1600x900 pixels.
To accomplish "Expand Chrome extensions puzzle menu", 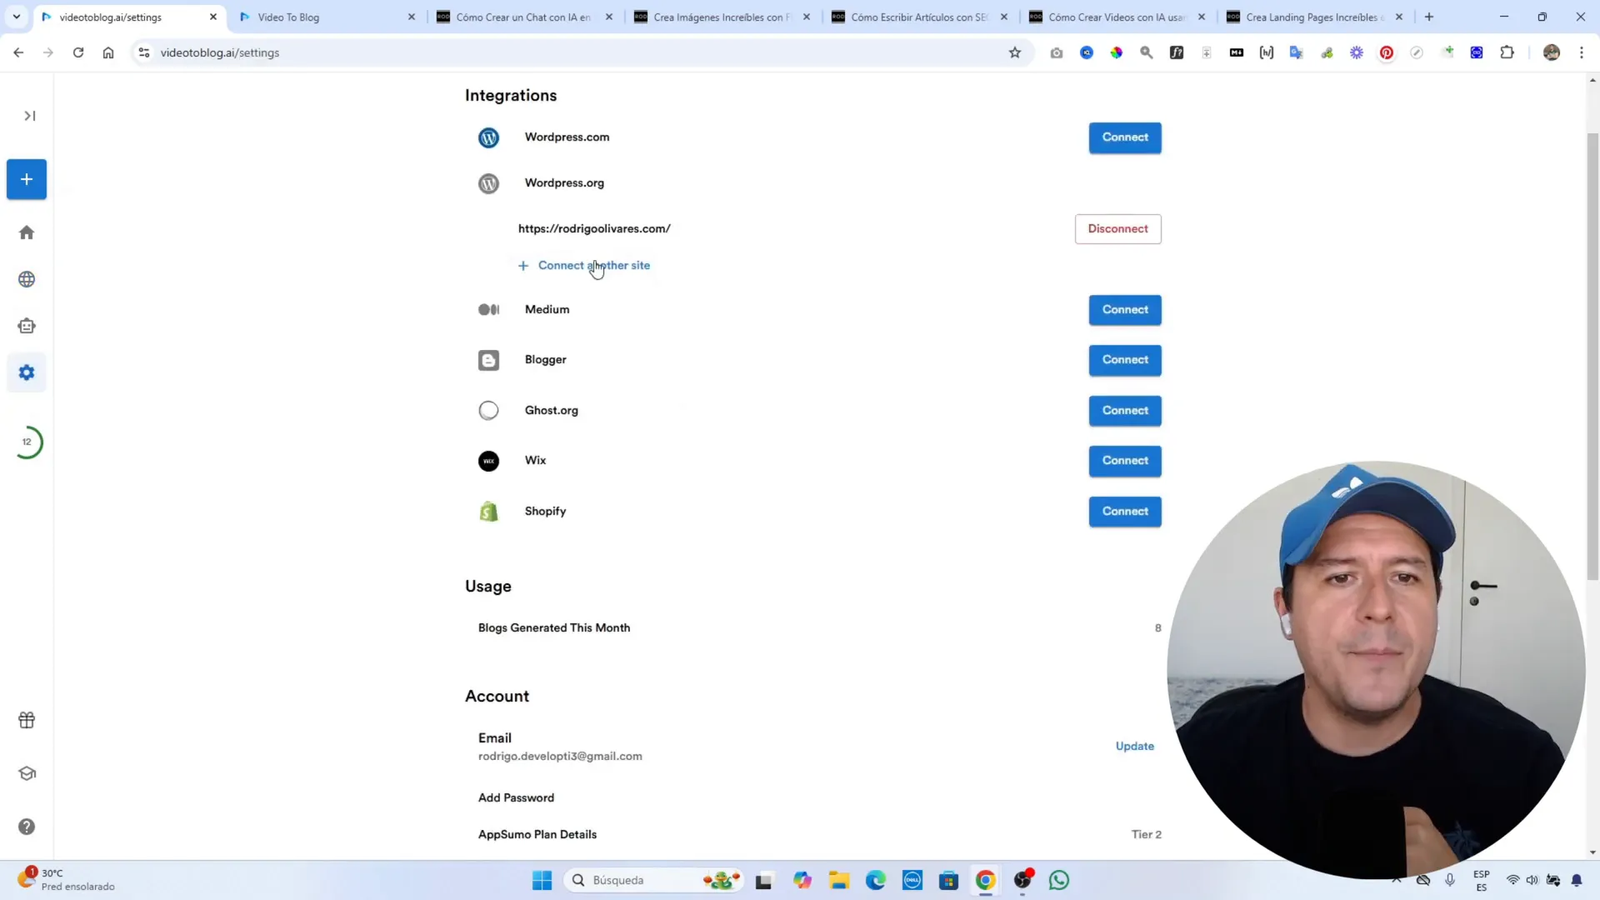I will [1507, 52].
